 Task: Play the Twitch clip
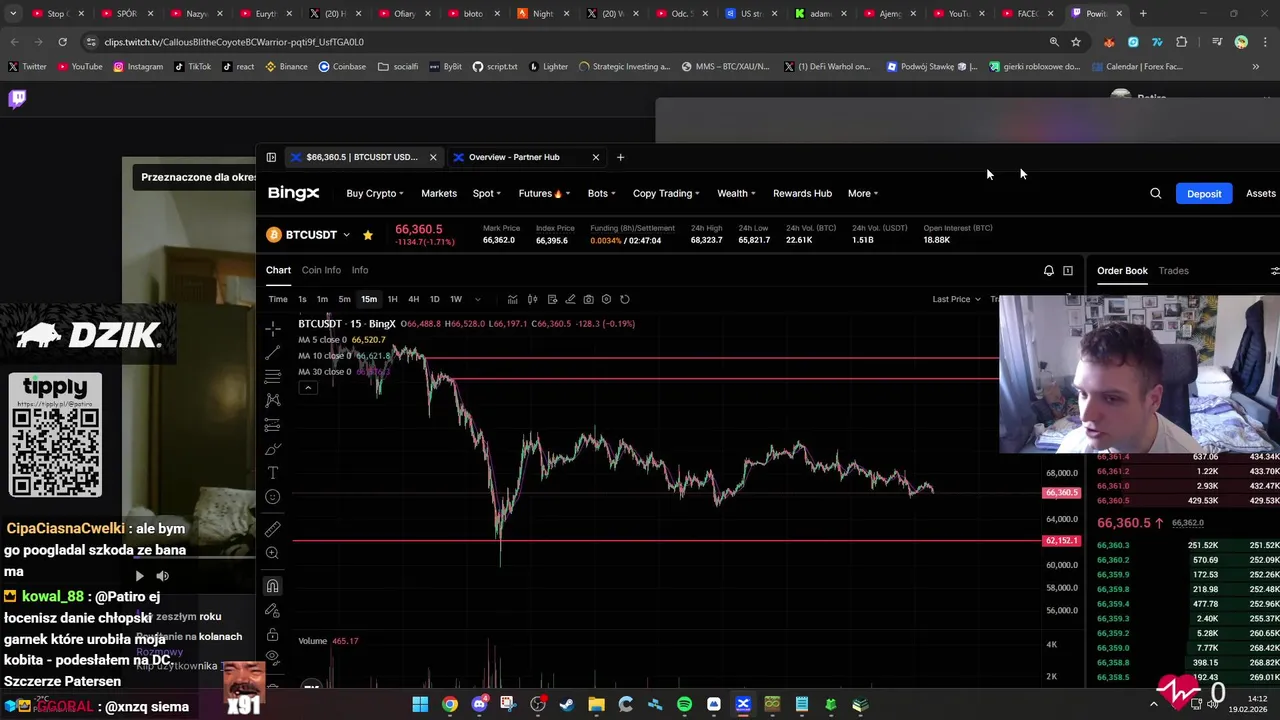point(139,576)
